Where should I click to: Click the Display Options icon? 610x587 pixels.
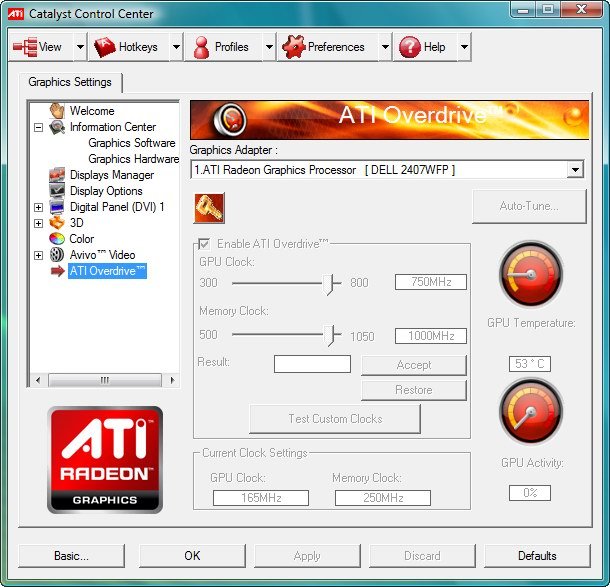[57, 191]
